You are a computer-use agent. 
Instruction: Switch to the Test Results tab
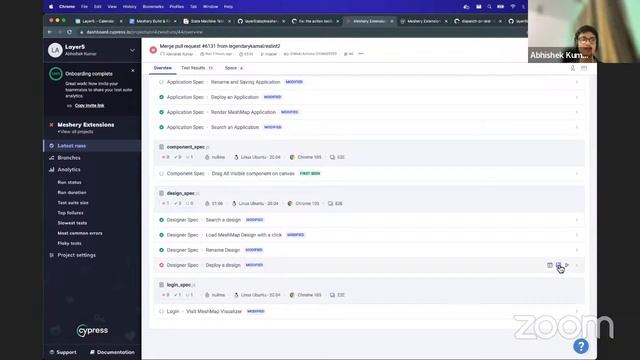click(197, 68)
